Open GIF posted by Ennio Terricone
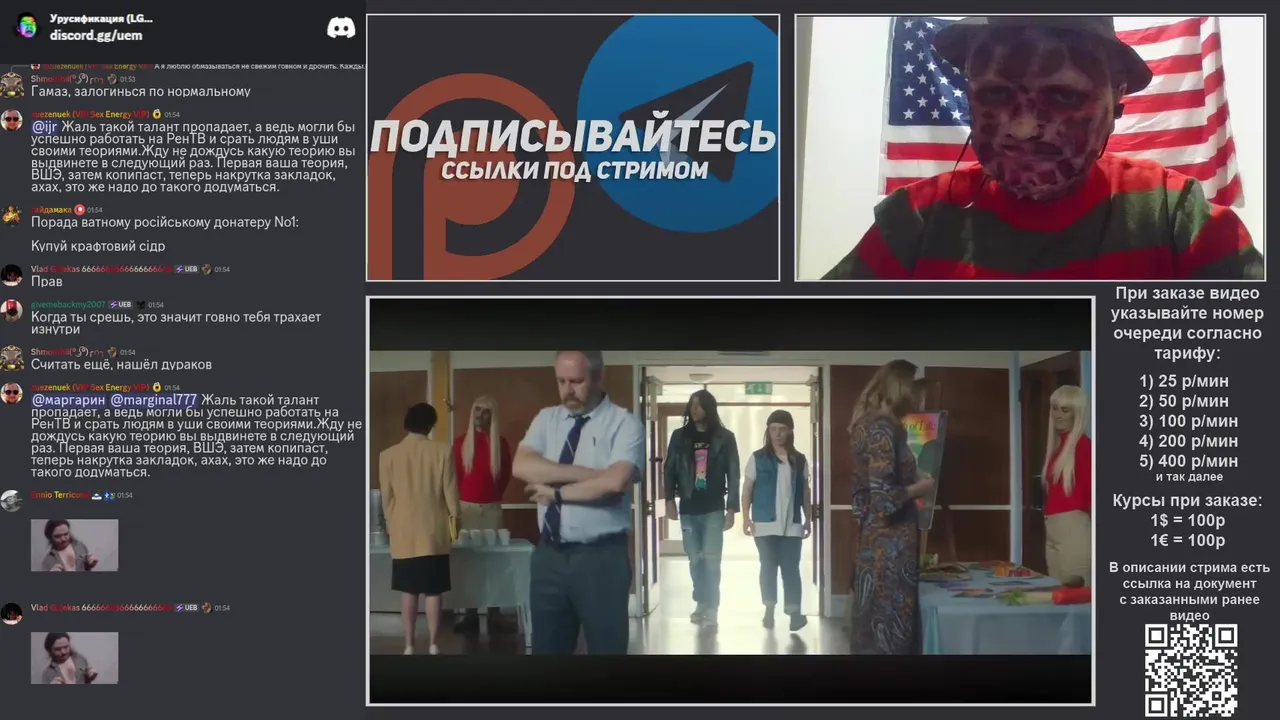 point(74,545)
